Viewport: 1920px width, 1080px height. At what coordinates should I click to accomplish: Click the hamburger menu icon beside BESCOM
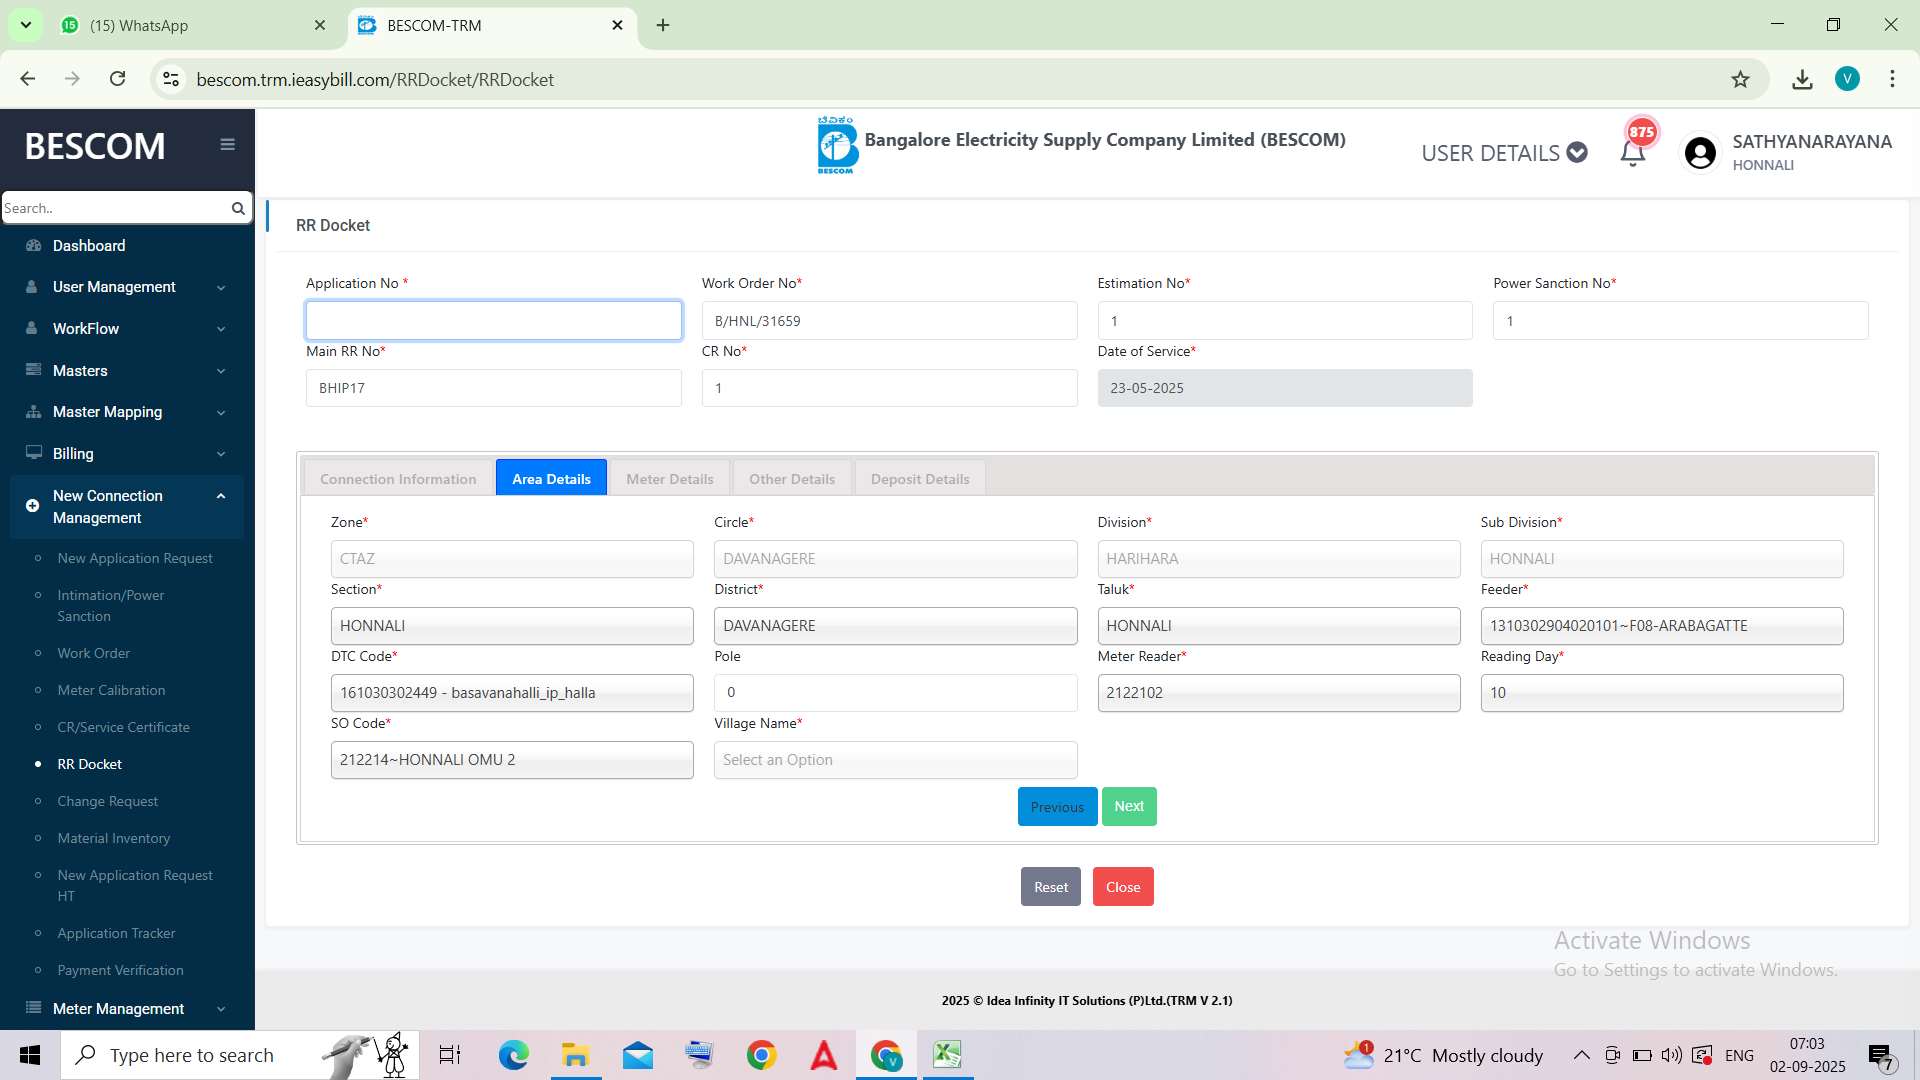click(227, 145)
